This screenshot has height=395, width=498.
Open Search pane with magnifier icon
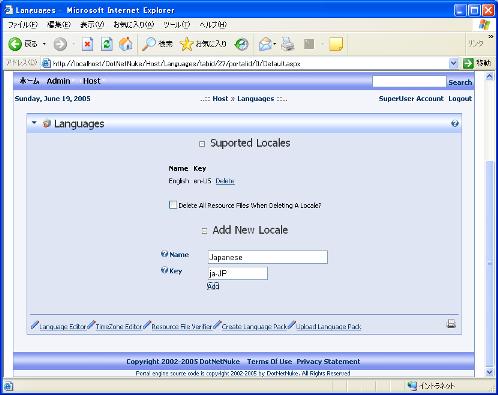(x=149, y=44)
